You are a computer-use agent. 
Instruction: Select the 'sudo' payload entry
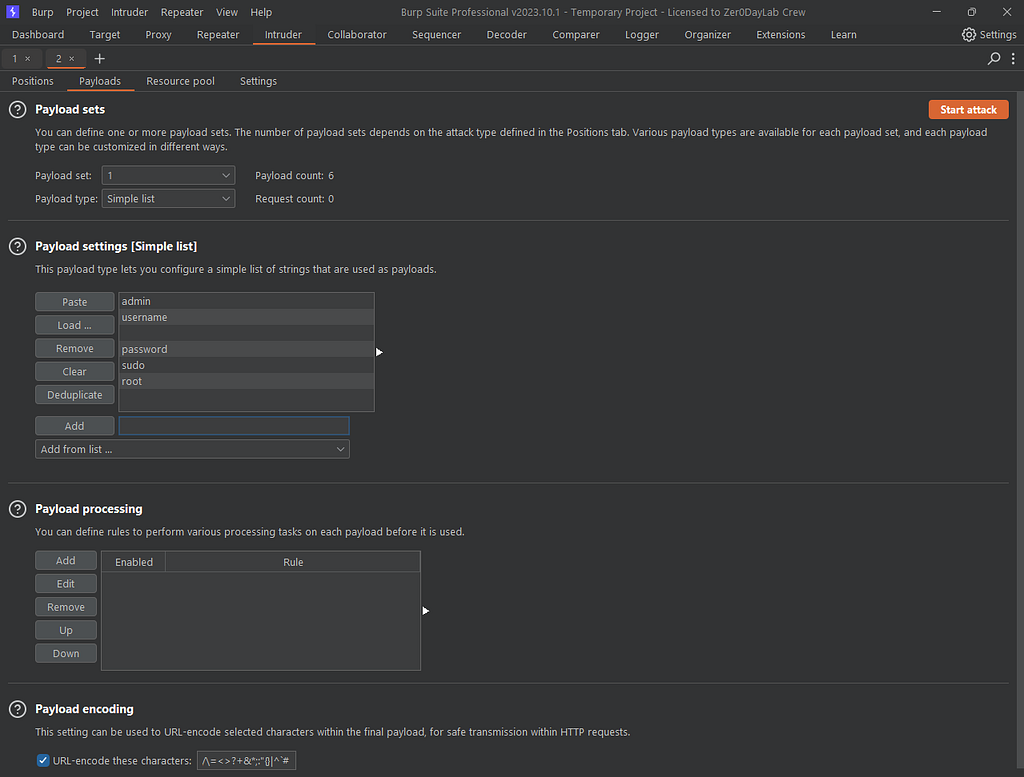pyautogui.click(x=246, y=365)
